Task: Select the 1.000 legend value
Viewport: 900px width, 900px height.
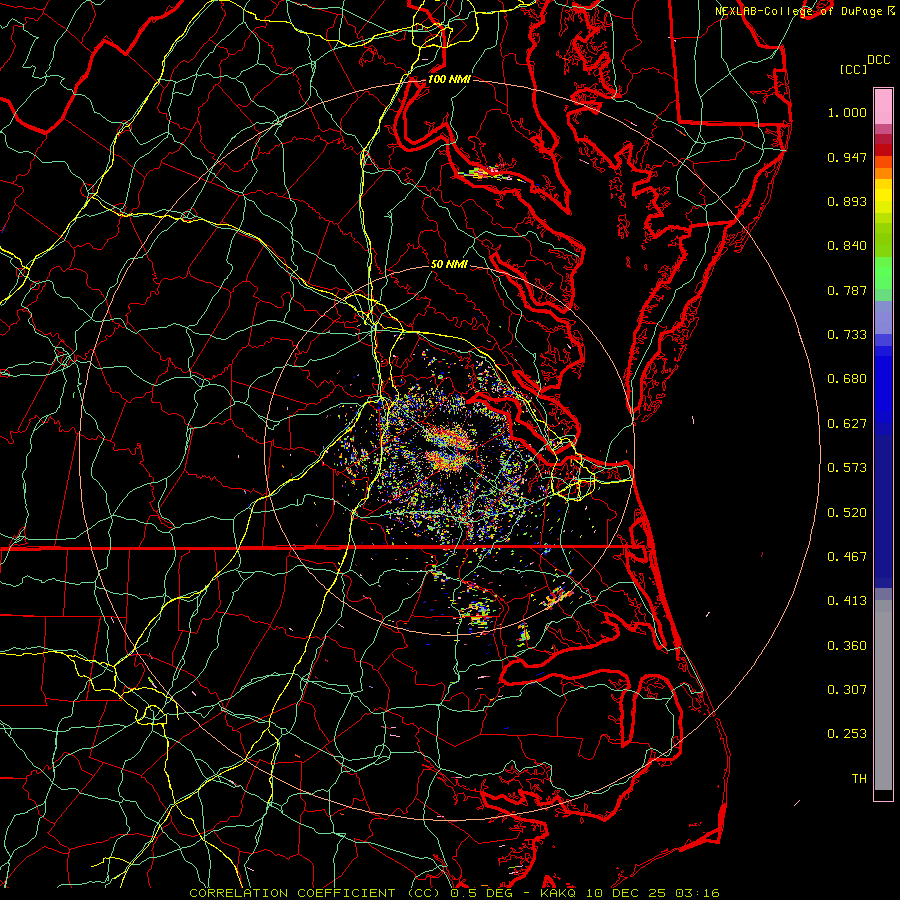Action: (x=847, y=112)
